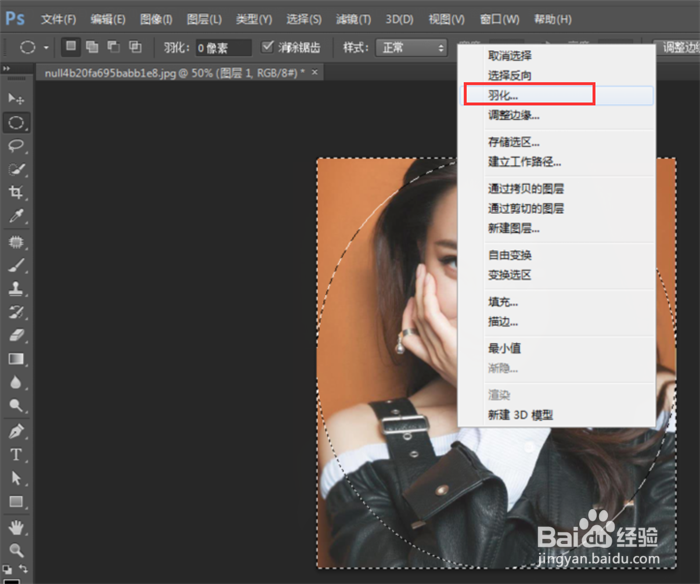The image size is (700, 584).
Task: Select the Brush tool
Action: pos(16,265)
